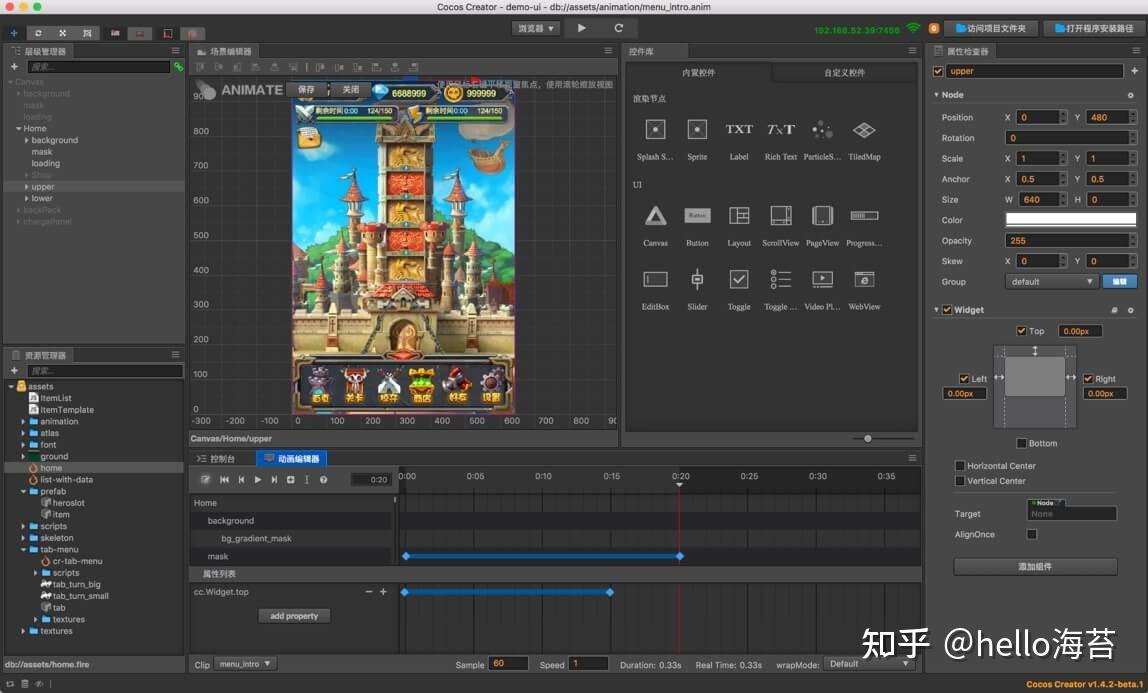Viewport: 1148px width, 693px height.
Task: Open the Group dropdown in Node properties
Action: (1050, 281)
